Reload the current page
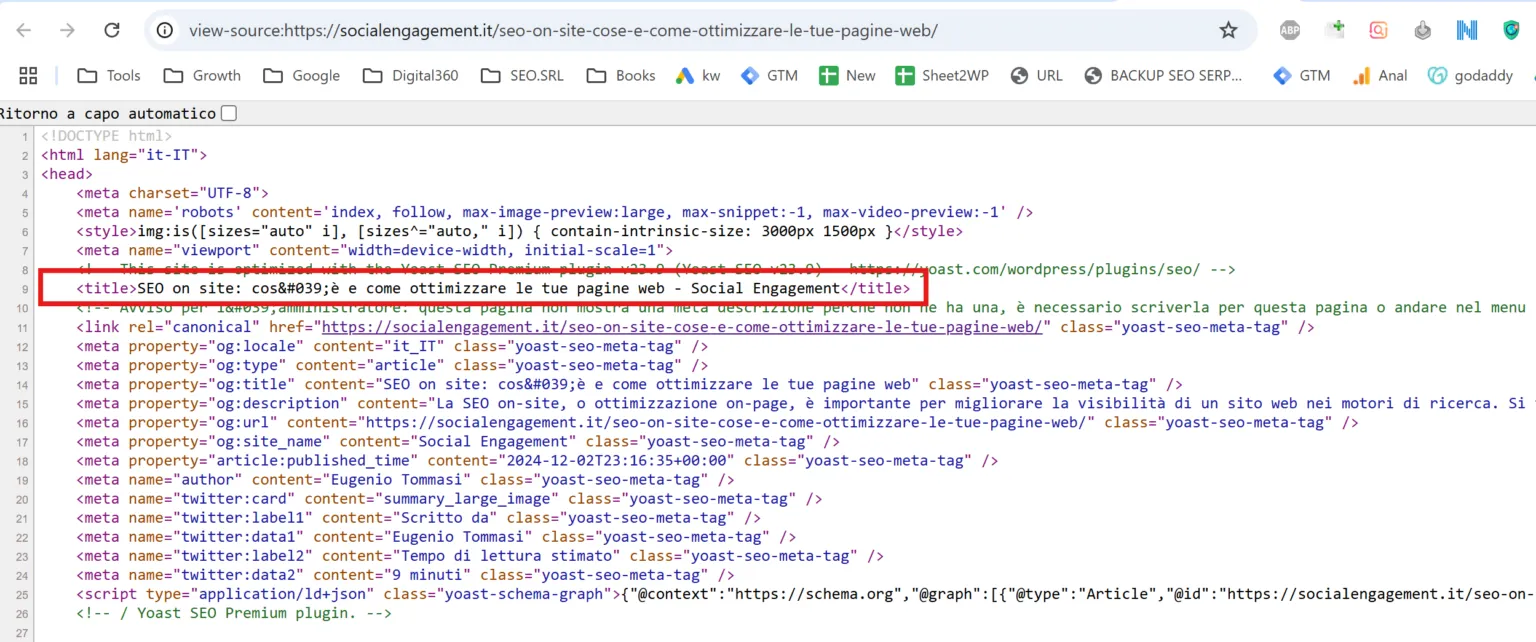 point(111,30)
